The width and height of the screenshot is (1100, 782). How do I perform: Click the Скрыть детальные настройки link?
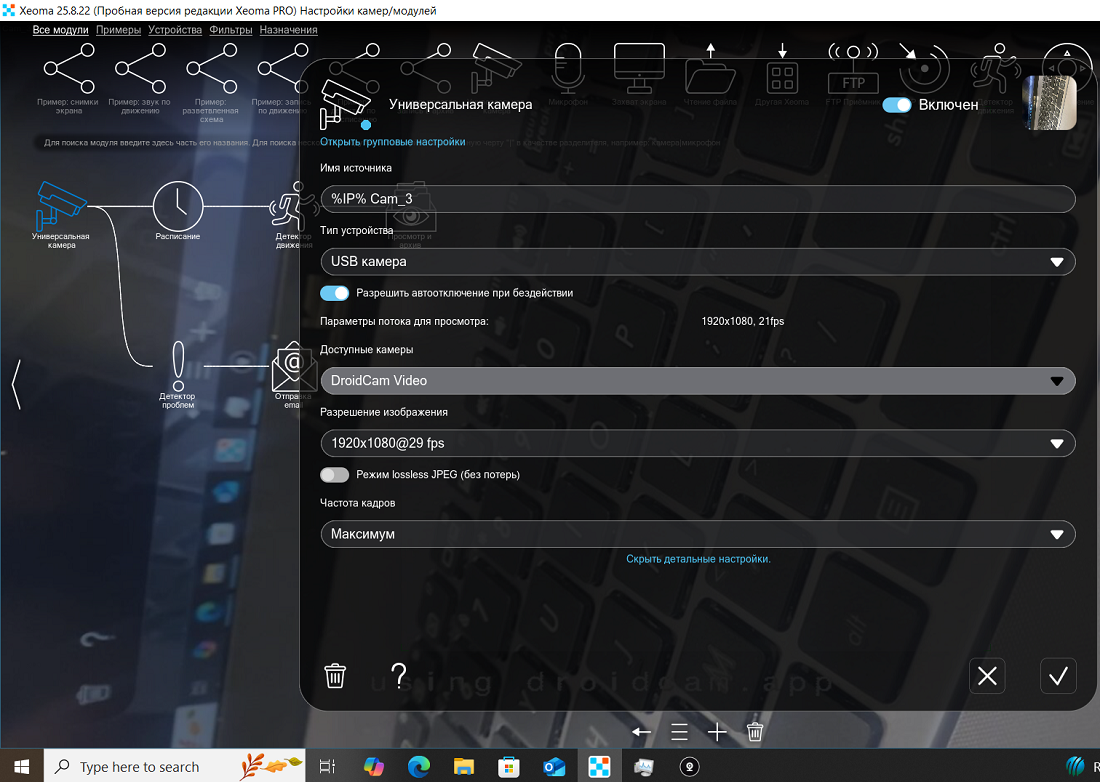click(x=698, y=559)
